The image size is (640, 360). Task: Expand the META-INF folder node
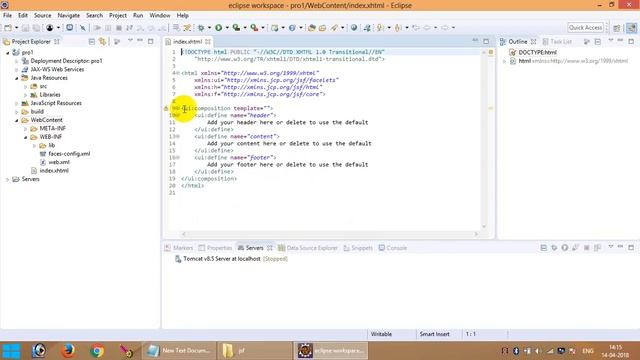tap(25, 129)
